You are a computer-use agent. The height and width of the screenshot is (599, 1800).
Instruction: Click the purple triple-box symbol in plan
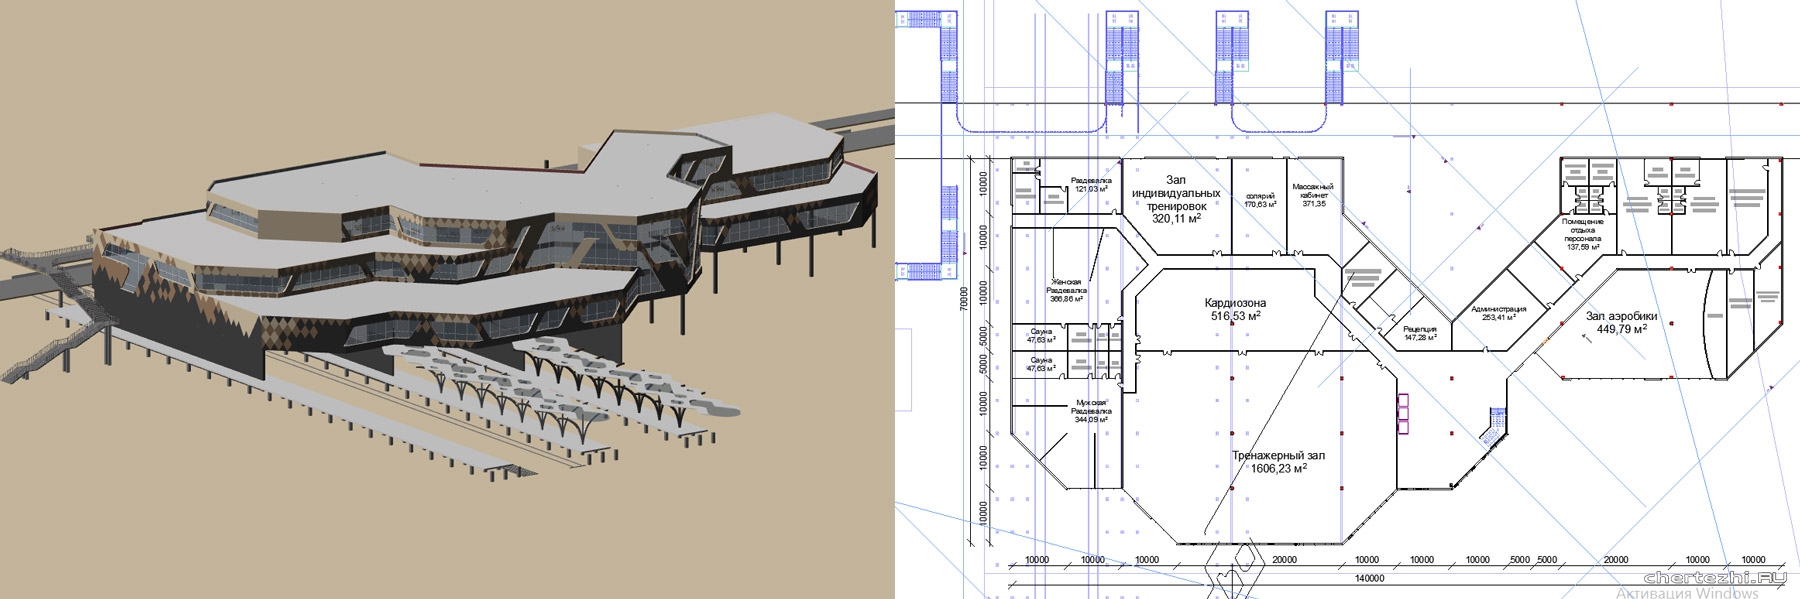pyautogui.click(x=1402, y=414)
